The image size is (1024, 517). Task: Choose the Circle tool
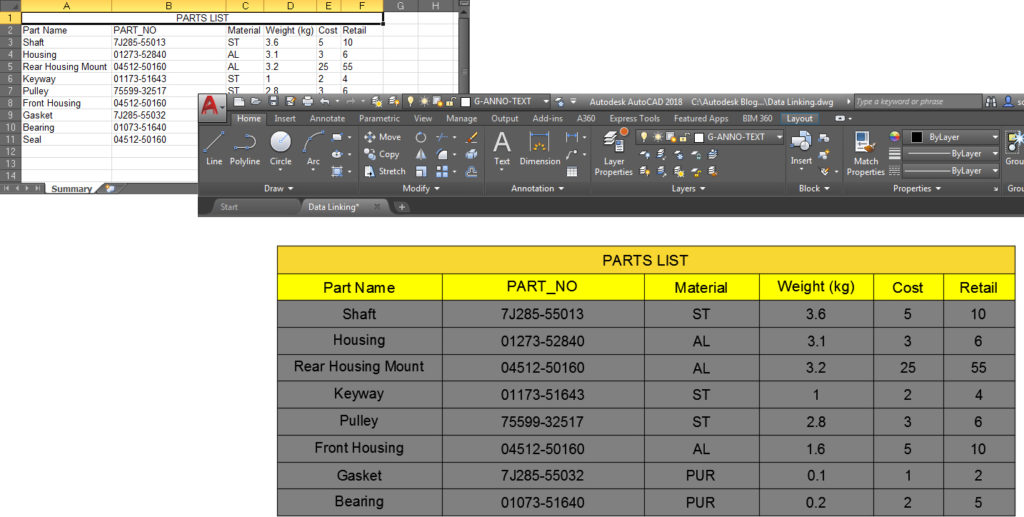(x=280, y=149)
